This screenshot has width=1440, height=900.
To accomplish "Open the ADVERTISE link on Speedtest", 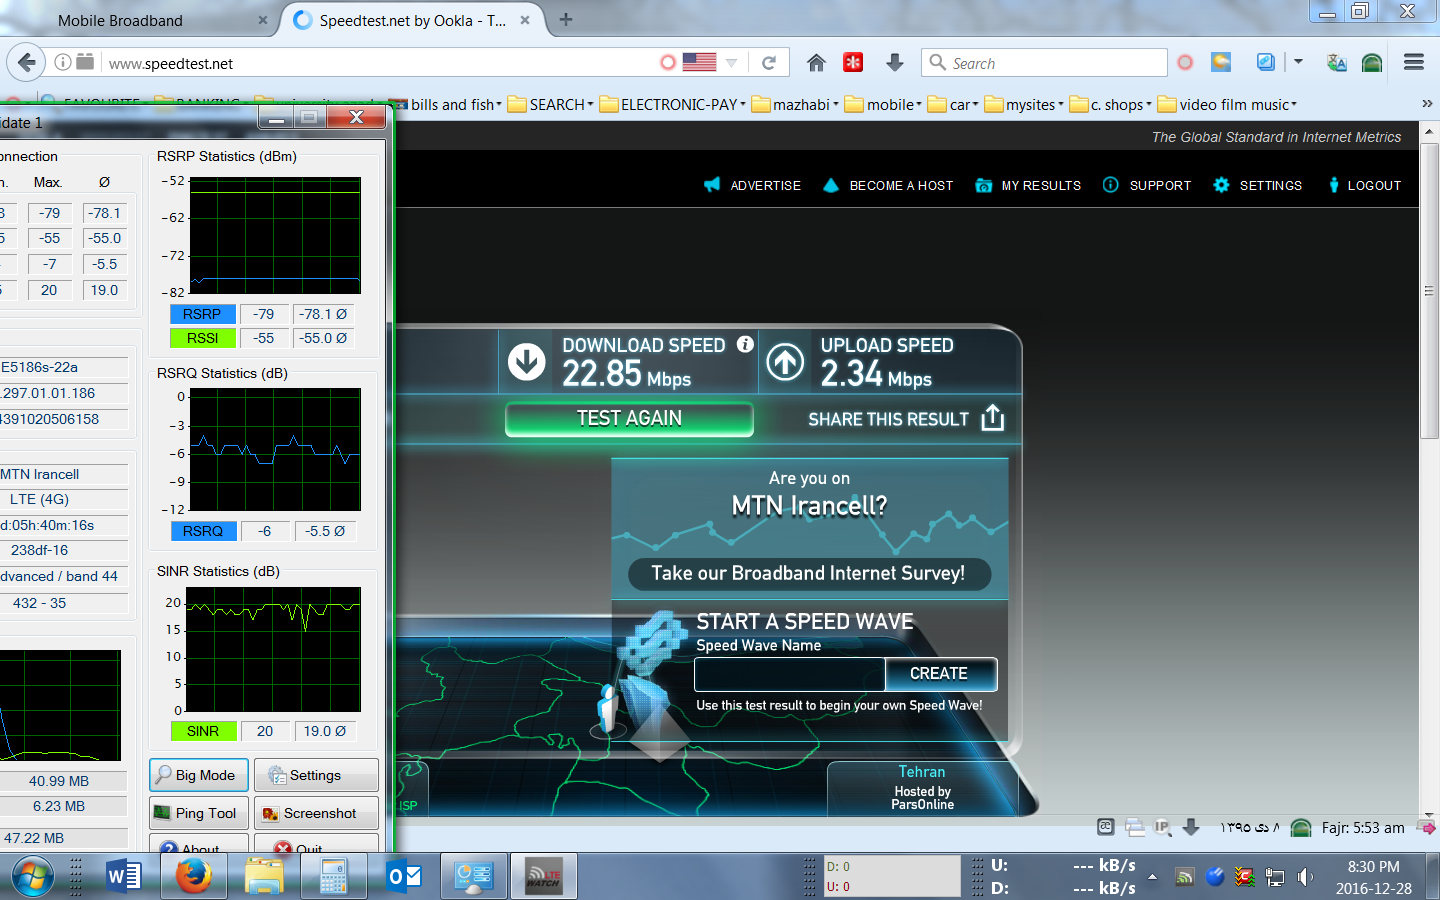I will 752,185.
